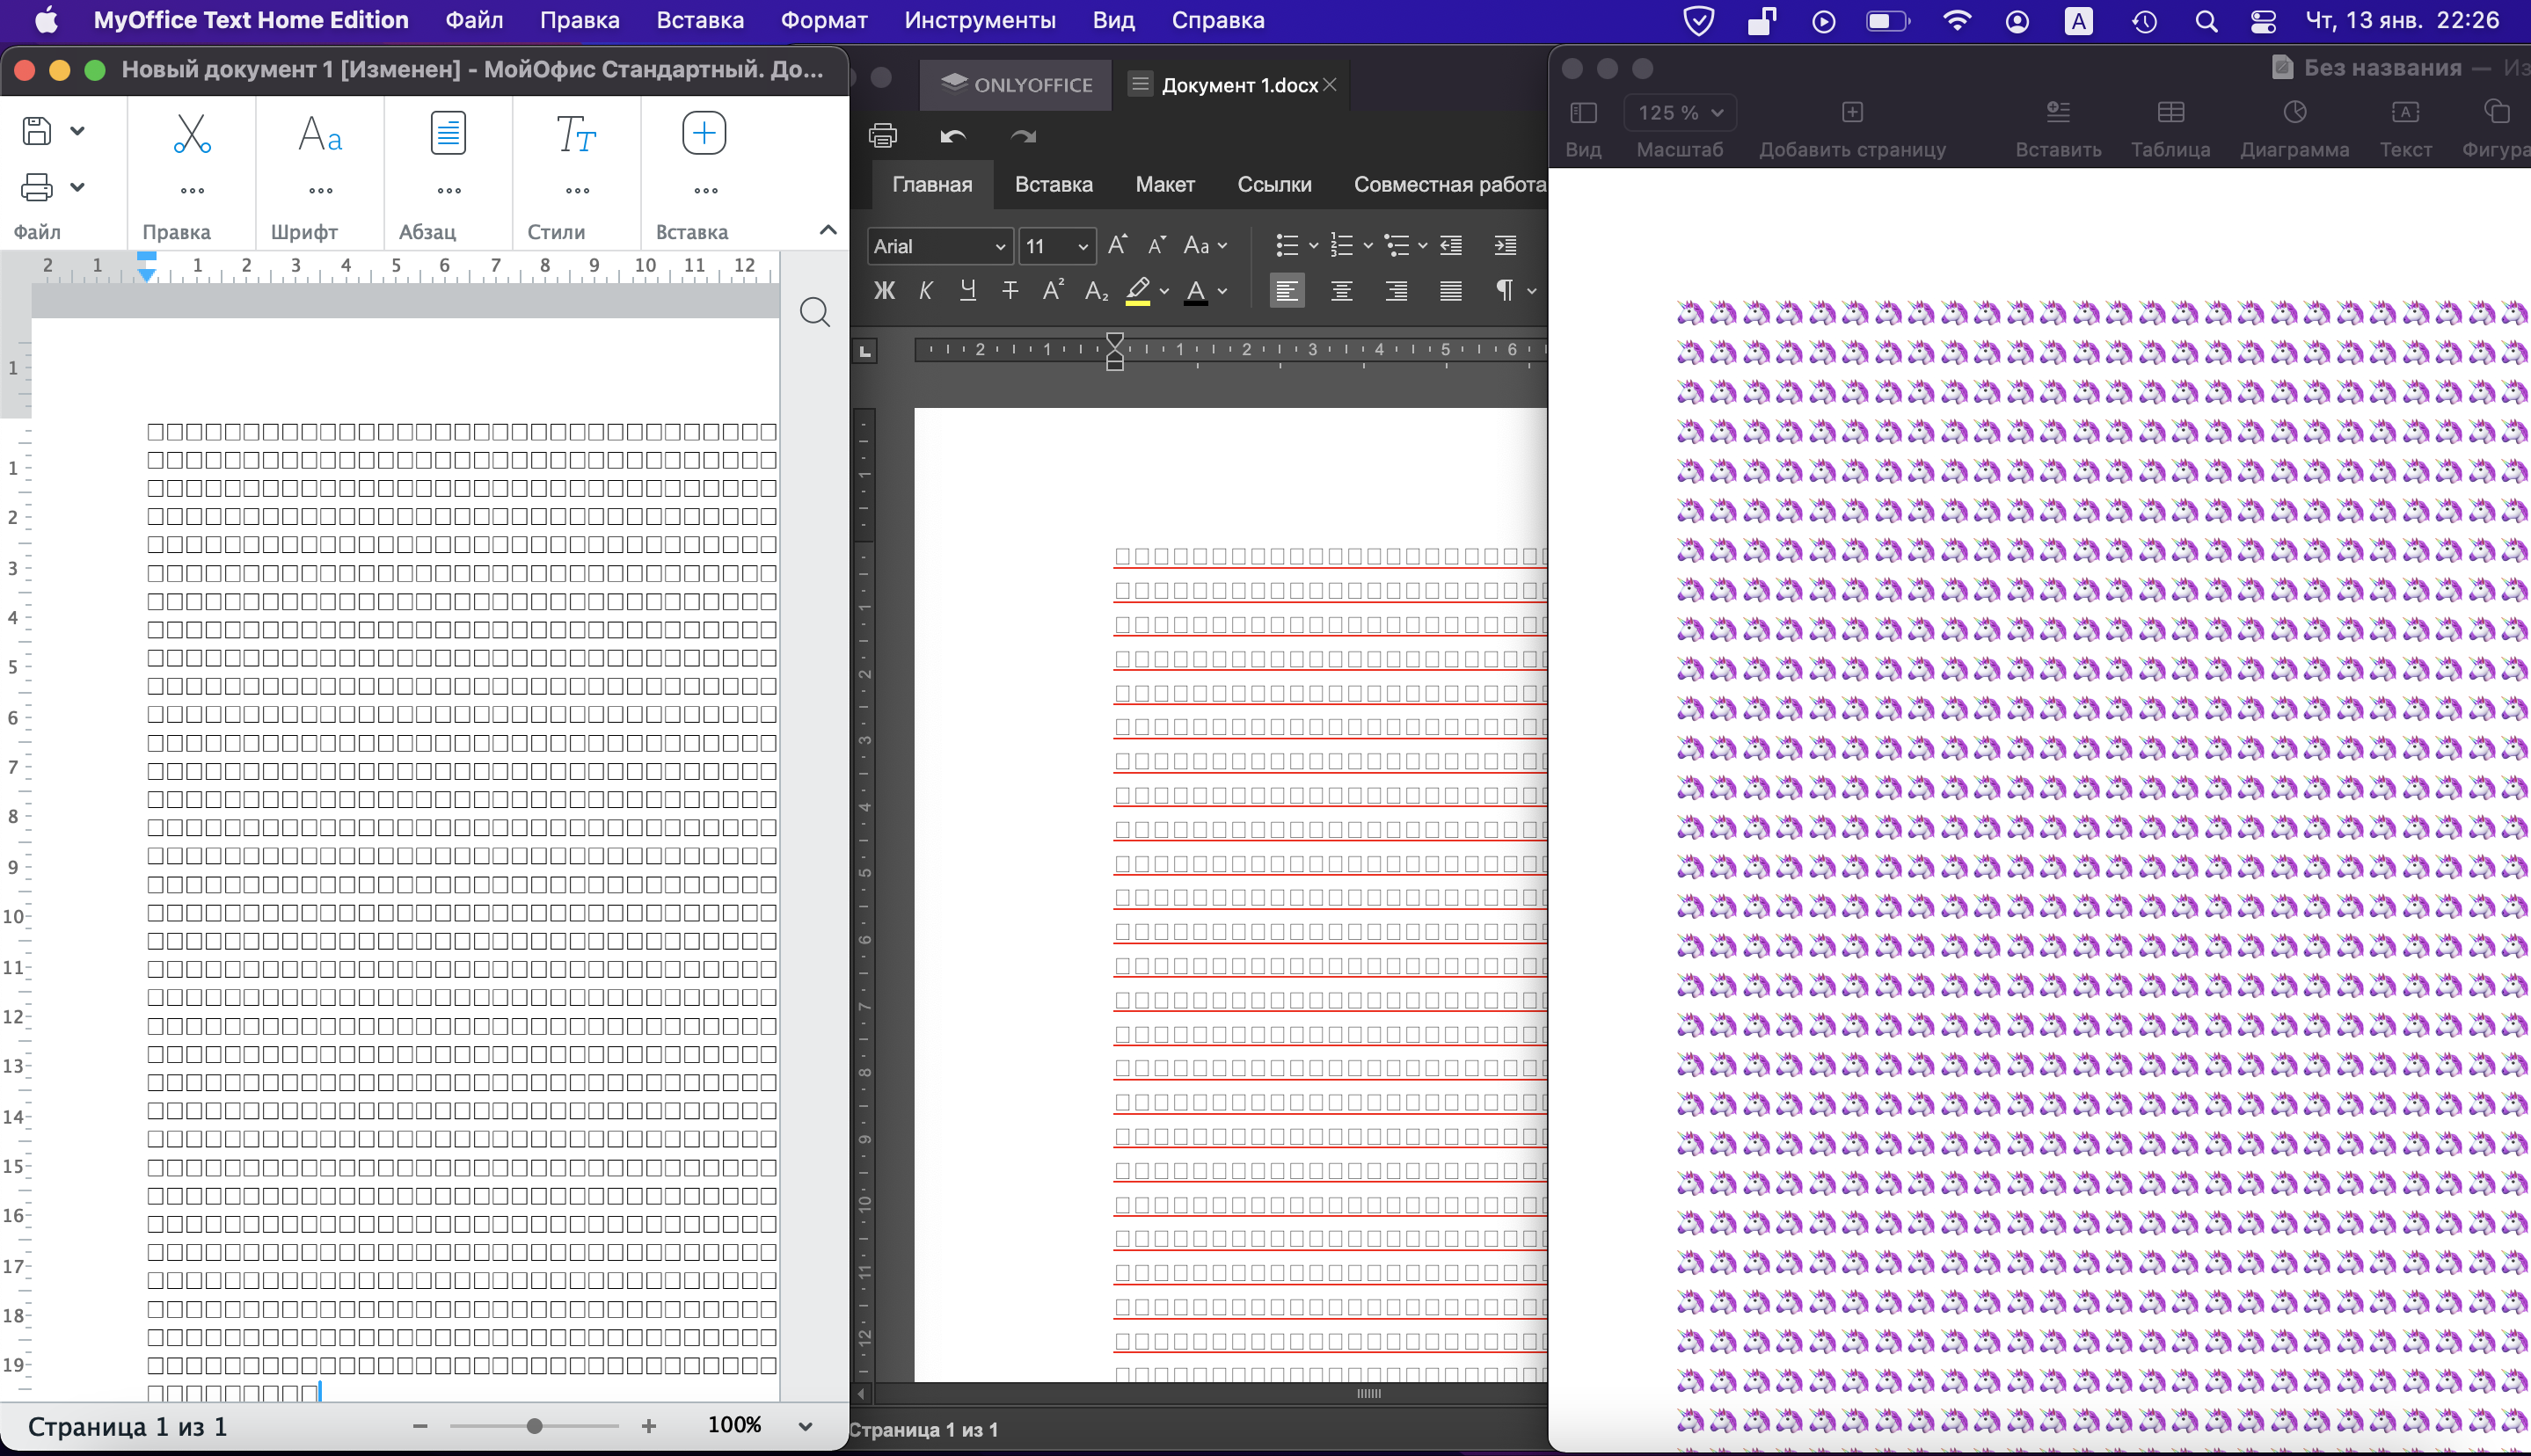This screenshot has width=2531, height=1456.
Task: Click the ONLYOFFICE print icon
Action: (x=882, y=135)
